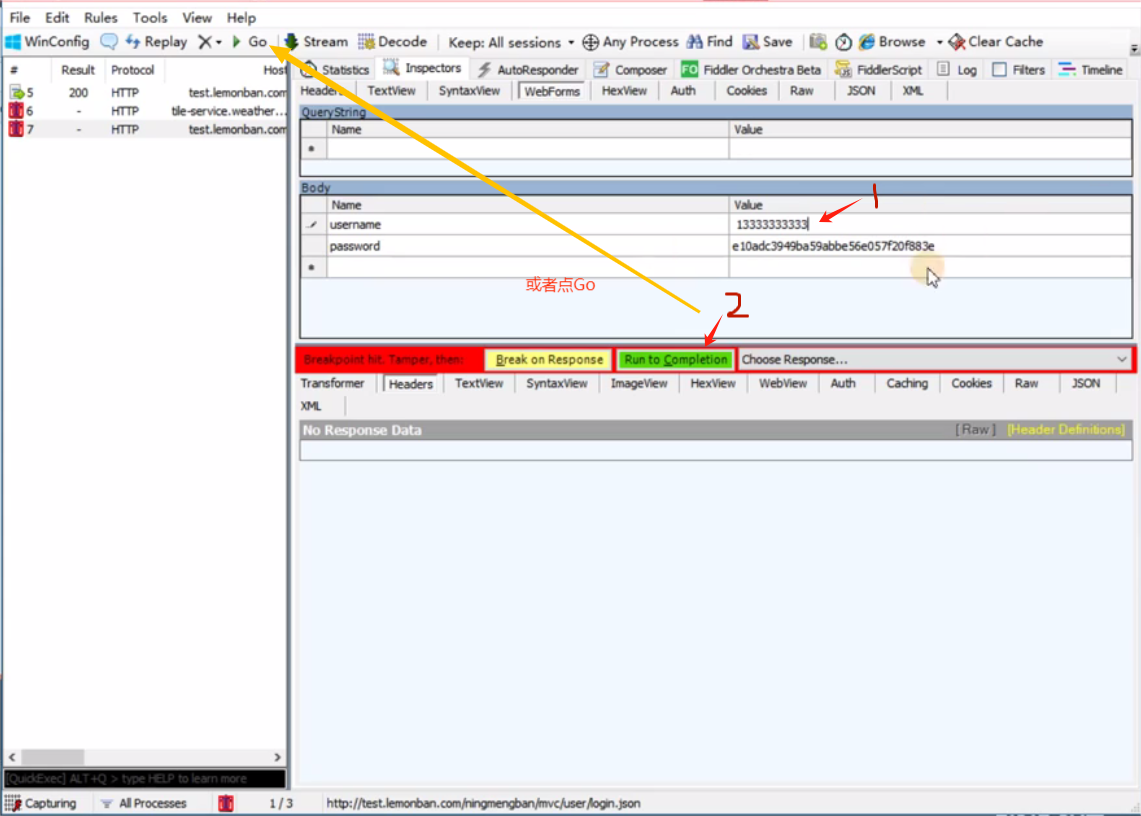Screen dimensions: 1141x816
Task: Toggle Stream mode
Action: [x=317, y=41]
